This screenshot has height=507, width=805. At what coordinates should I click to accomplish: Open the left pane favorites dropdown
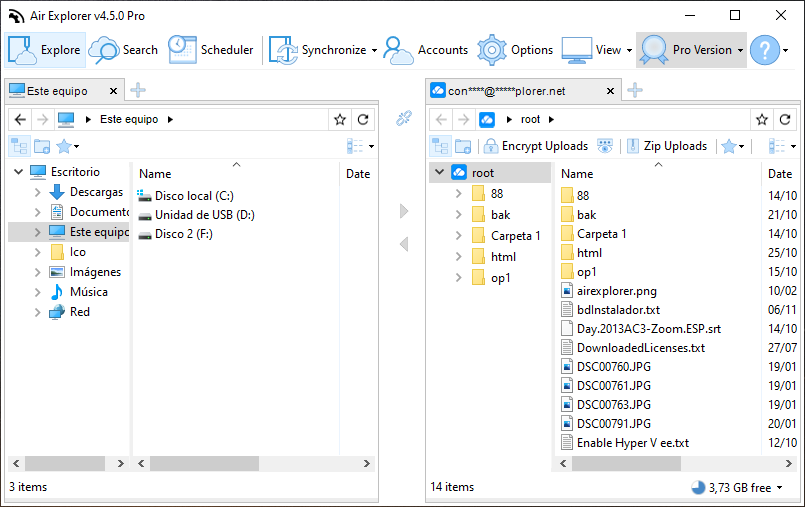point(68,146)
